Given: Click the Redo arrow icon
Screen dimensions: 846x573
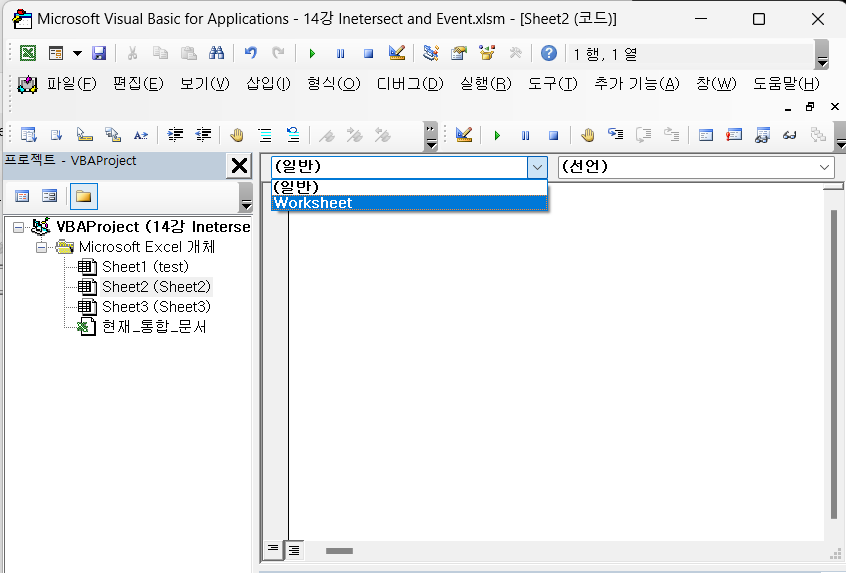Looking at the screenshot, I should tap(278, 53).
